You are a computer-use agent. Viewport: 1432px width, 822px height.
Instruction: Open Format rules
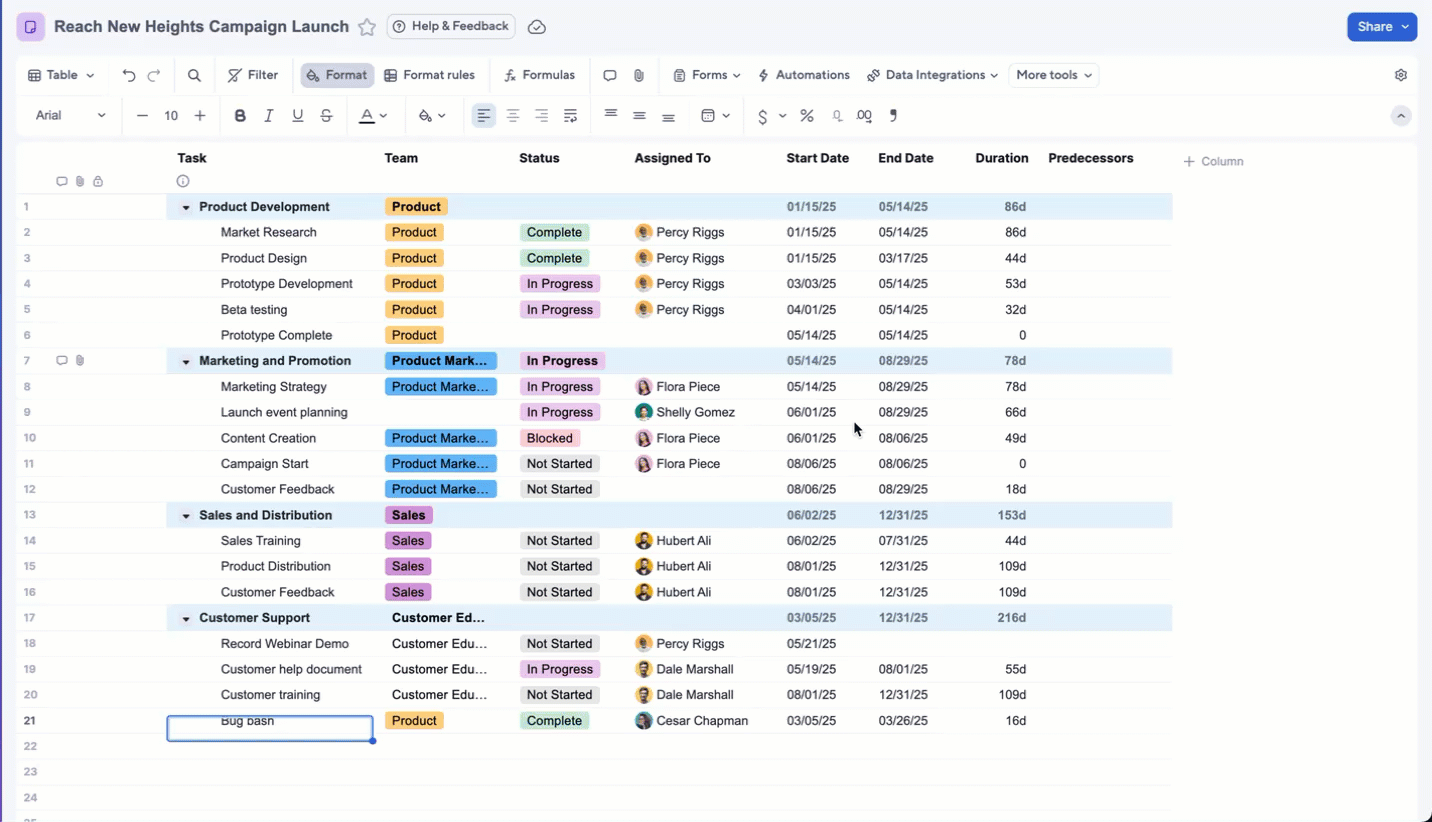(x=429, y=75)
